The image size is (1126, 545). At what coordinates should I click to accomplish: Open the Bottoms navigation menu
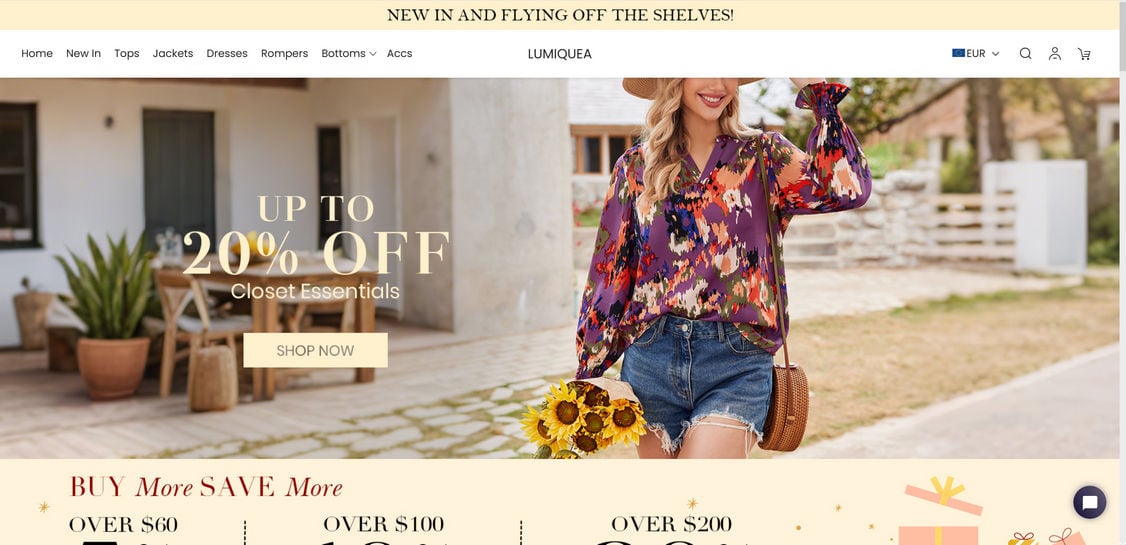[343, 53]
